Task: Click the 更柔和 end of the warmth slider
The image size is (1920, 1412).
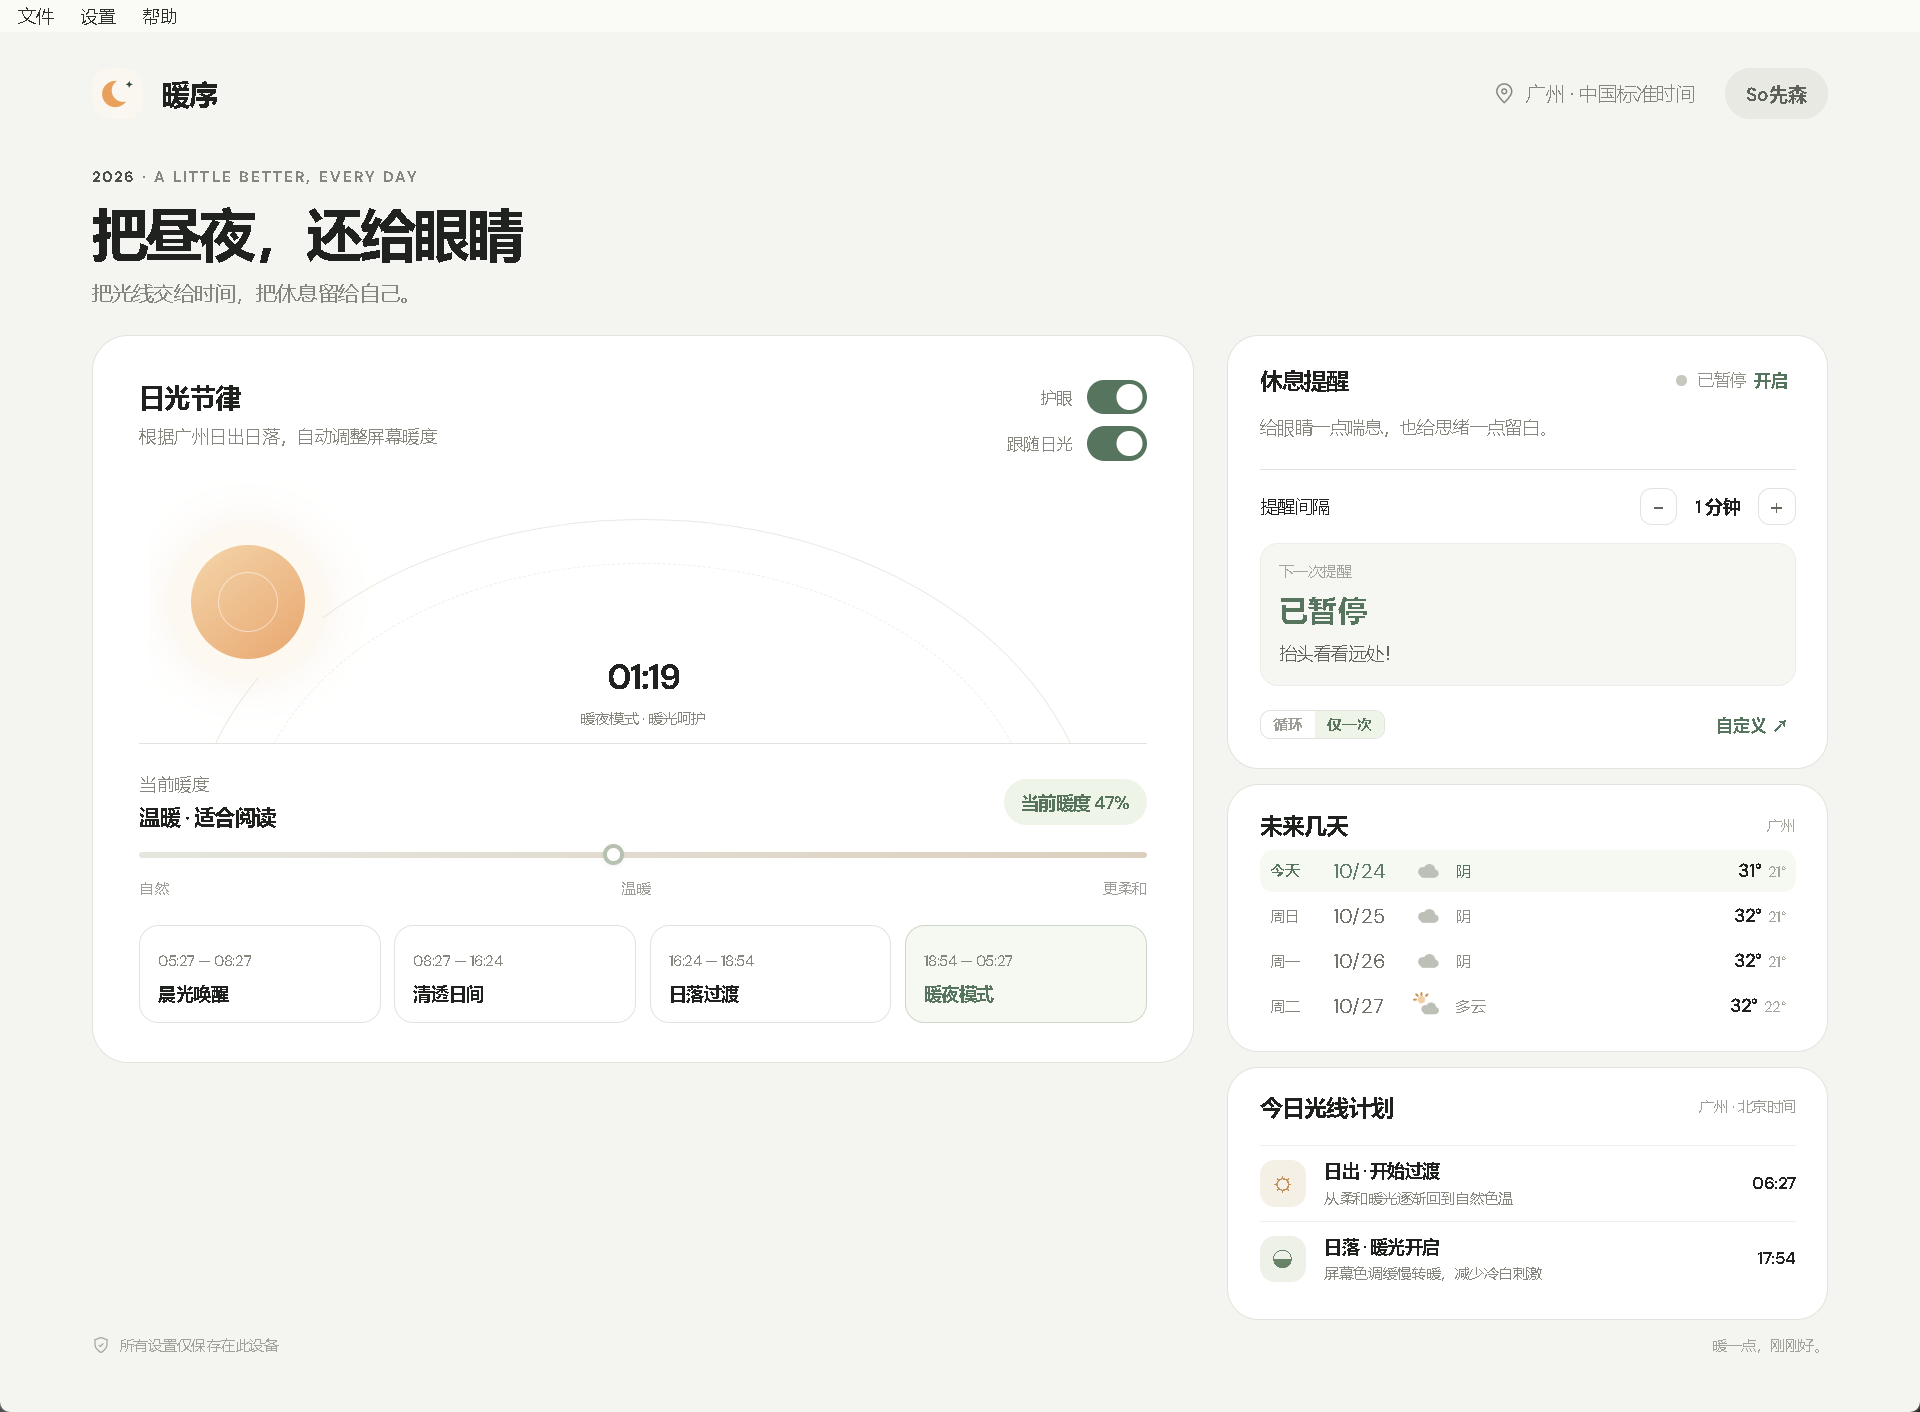Action: point(1125,888)
